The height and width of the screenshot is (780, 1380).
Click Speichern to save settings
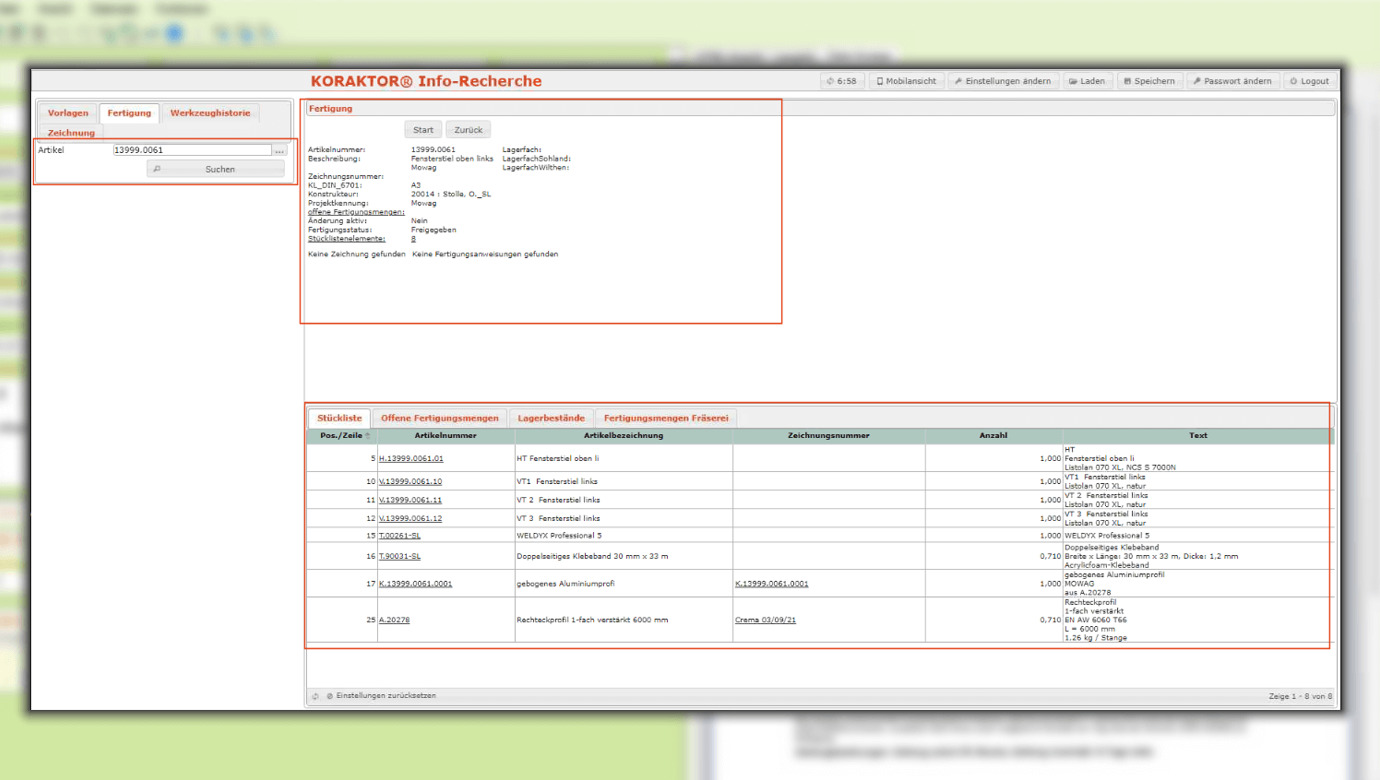(1148, 81)
